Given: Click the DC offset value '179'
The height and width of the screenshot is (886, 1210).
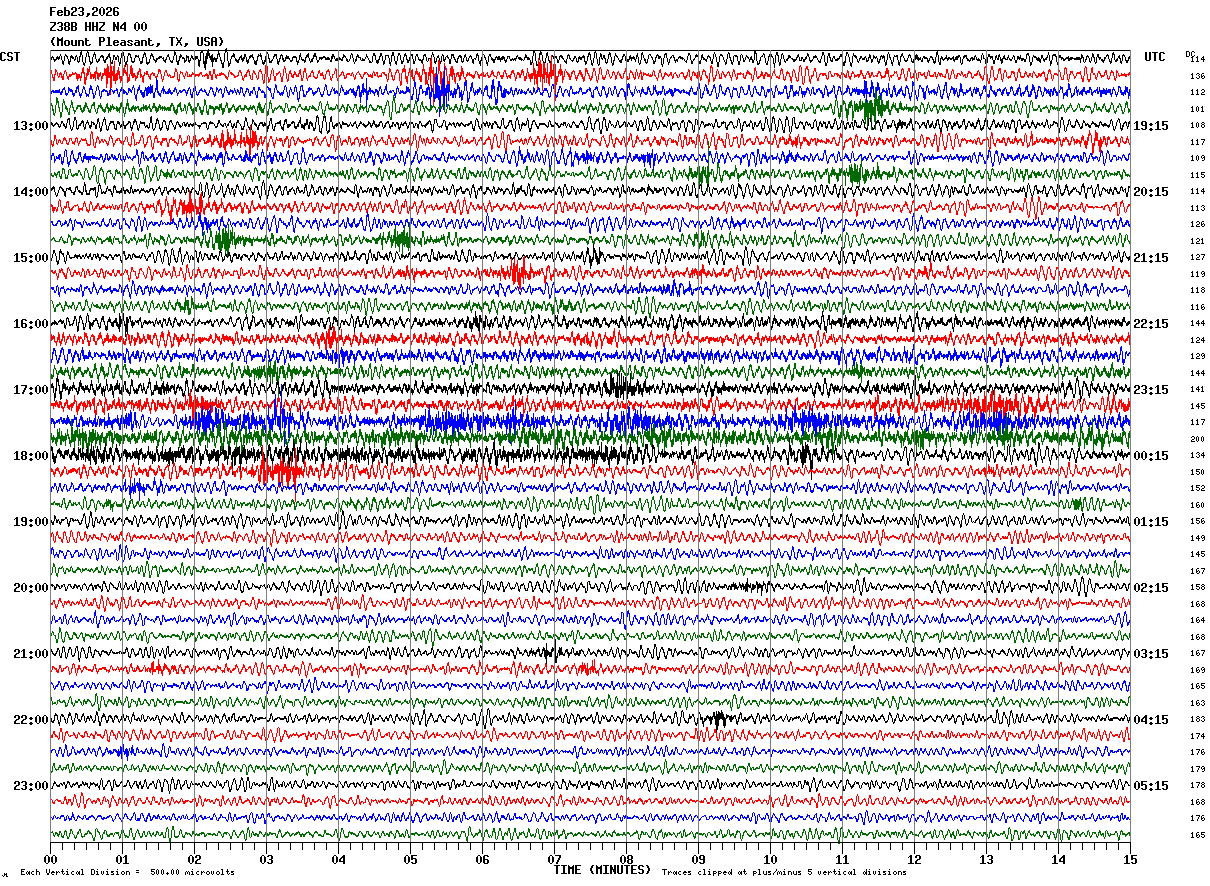Looking at the screenshot, I should coord(1197,769).
